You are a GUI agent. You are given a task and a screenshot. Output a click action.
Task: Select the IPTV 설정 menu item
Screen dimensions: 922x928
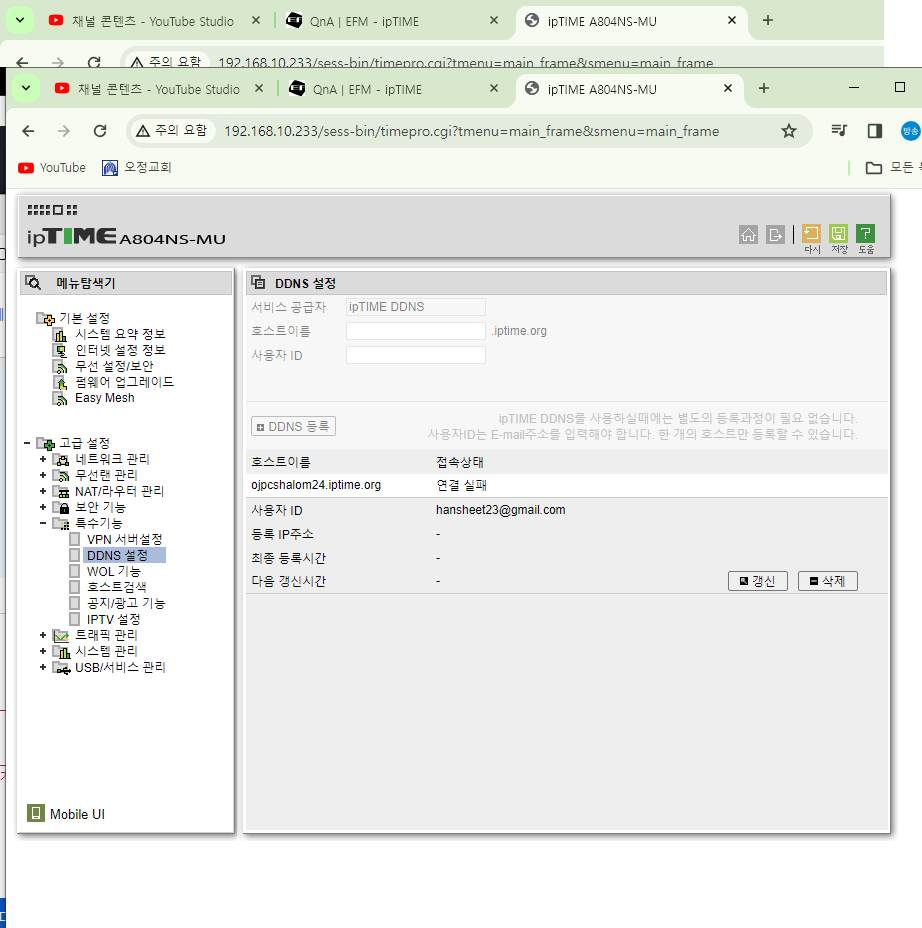point(113,619)
